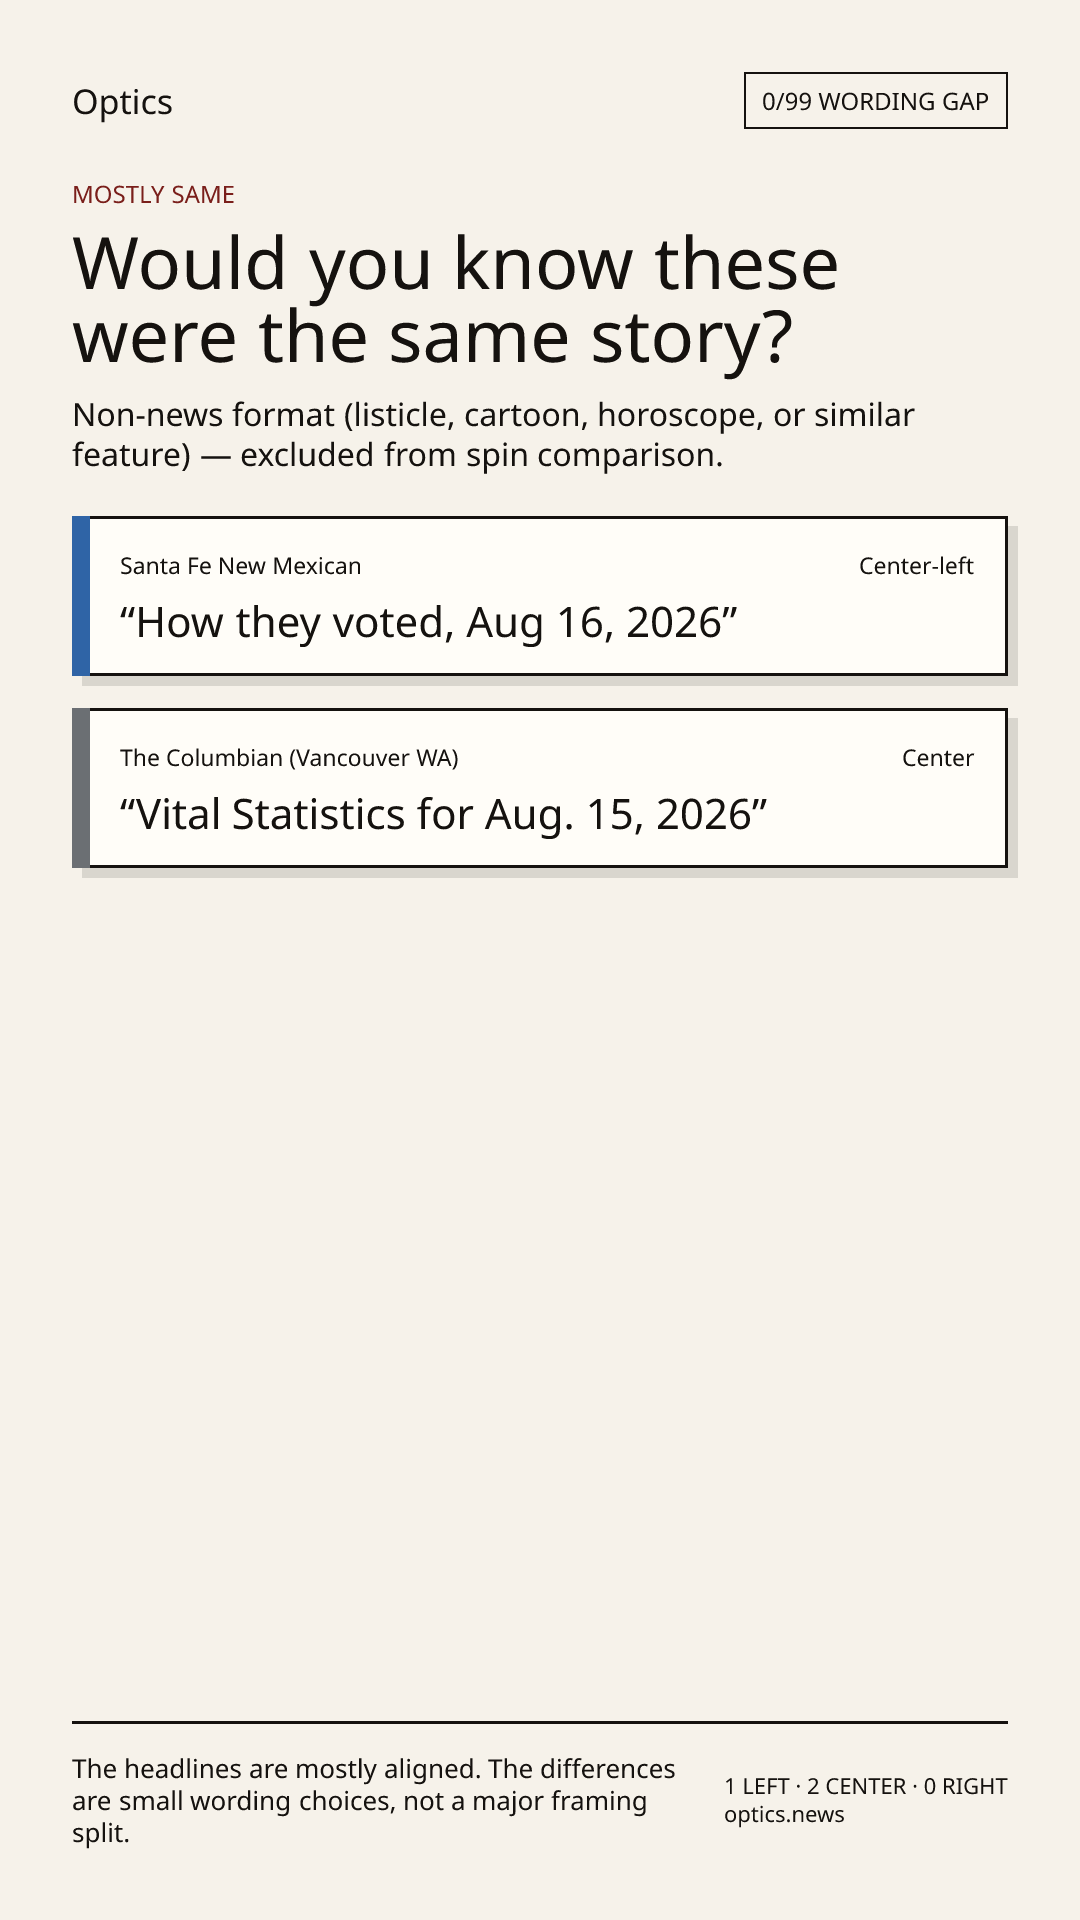This screenshot has width=1080, height=1920.
Task: Click the Center bias label
Action: coord(938,758)
